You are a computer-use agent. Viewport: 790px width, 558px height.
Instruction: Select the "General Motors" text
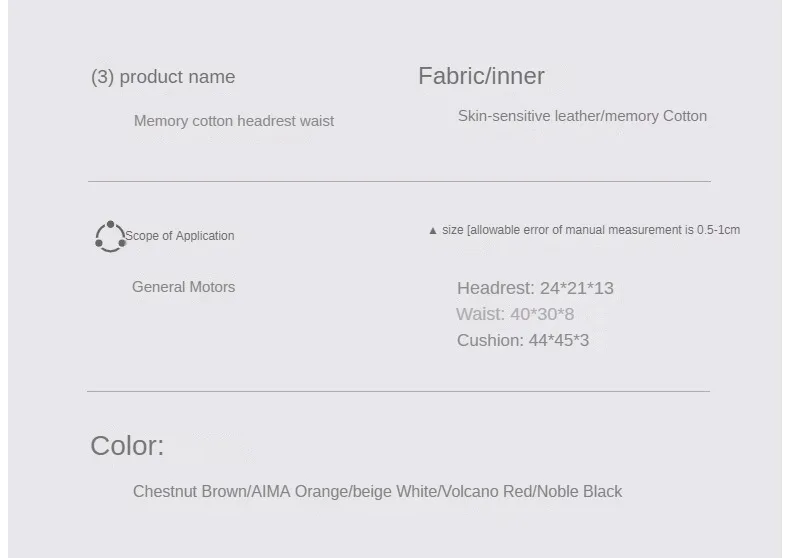(184, 287)
